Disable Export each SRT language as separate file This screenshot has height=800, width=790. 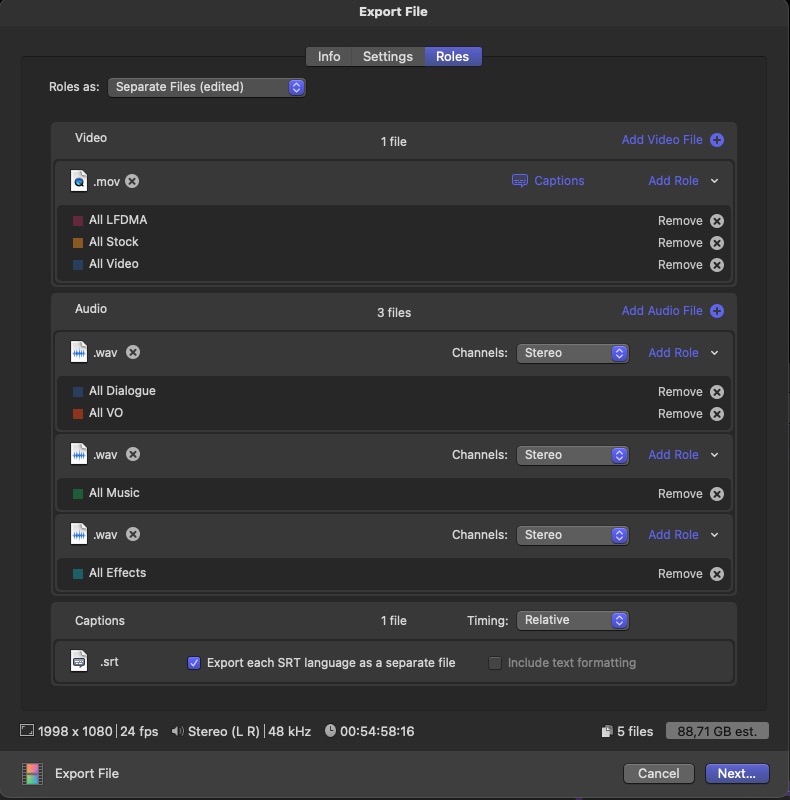tap(194, 663)
